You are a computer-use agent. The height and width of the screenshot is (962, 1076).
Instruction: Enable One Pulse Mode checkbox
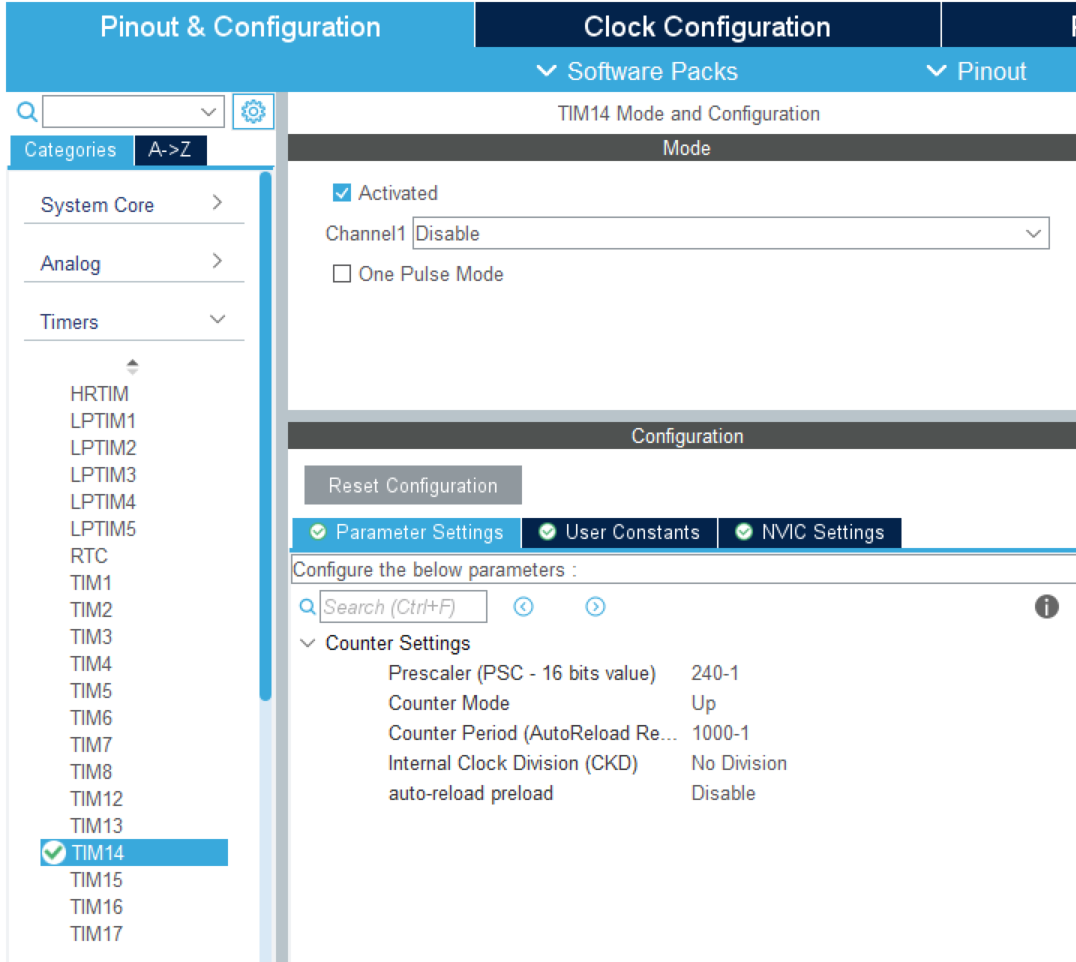342,274
